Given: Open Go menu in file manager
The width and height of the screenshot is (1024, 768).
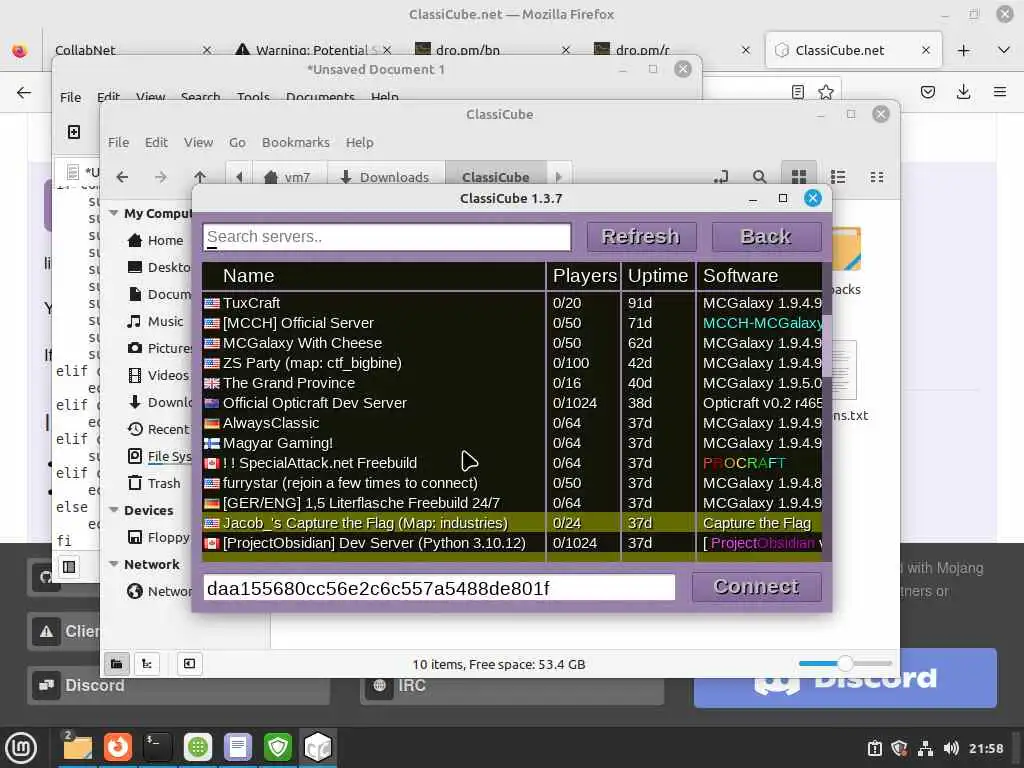Looking at the screenshot, I should click(237, 142).
